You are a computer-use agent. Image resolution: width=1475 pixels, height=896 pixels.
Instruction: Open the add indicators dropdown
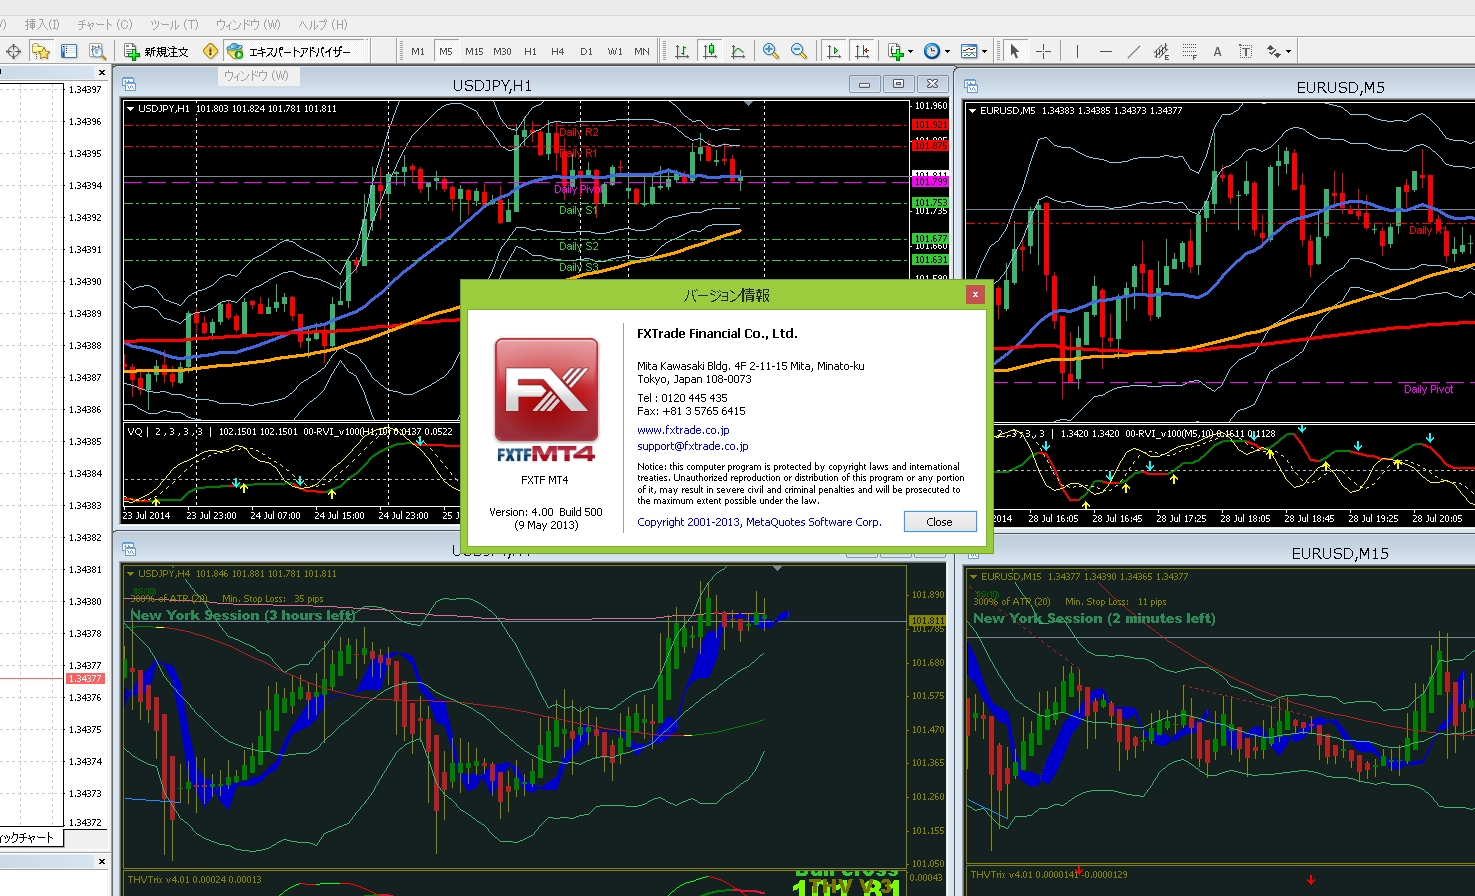[900, 51]
